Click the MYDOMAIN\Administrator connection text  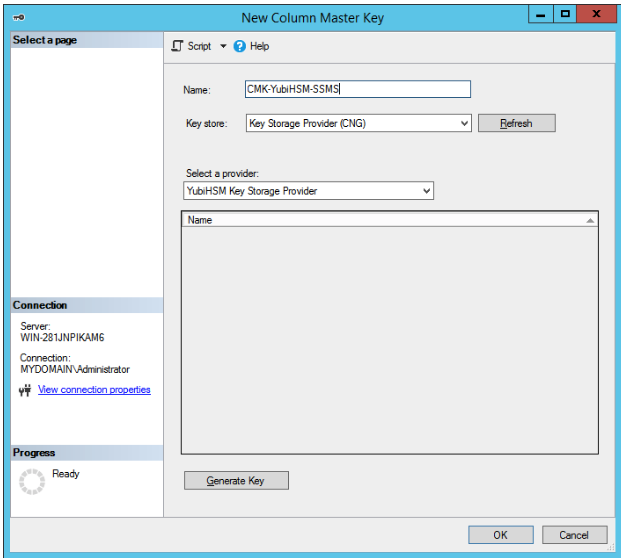[x=75, y=369]
